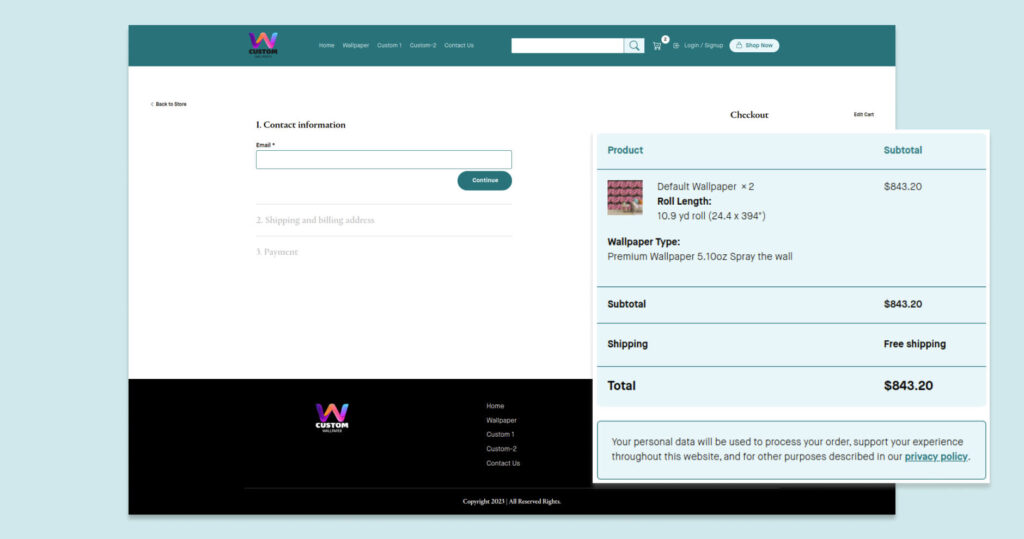Click the footer Contact Us link
1024x539 pixels.
503,464
